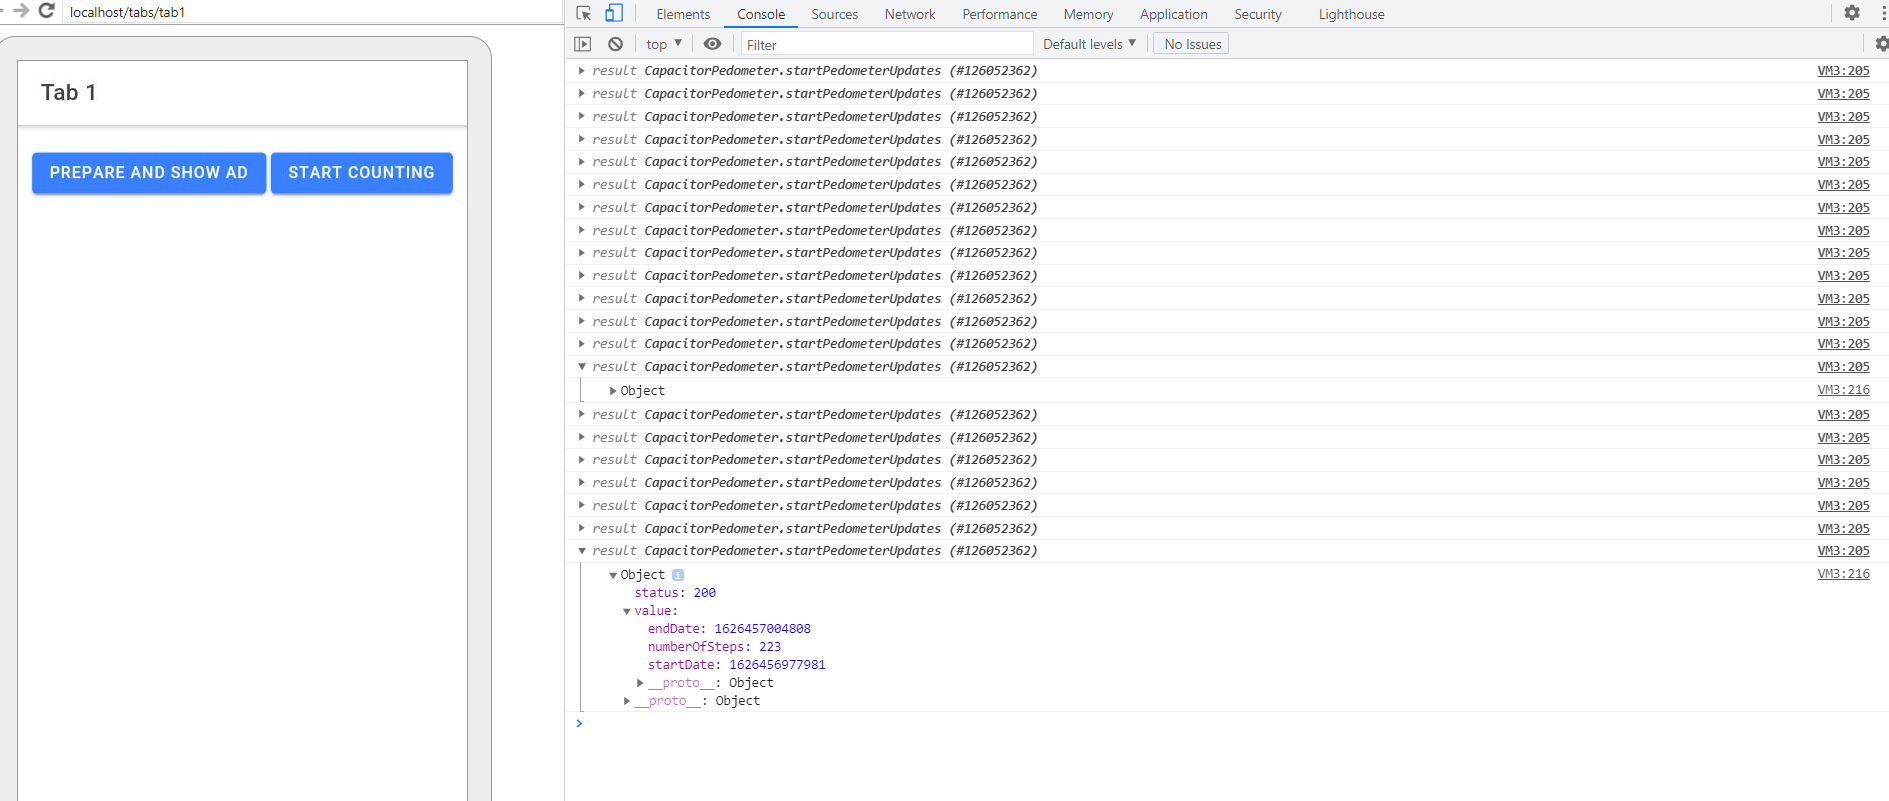Reload the page with the browser refresh icon

tap(46, 11)
